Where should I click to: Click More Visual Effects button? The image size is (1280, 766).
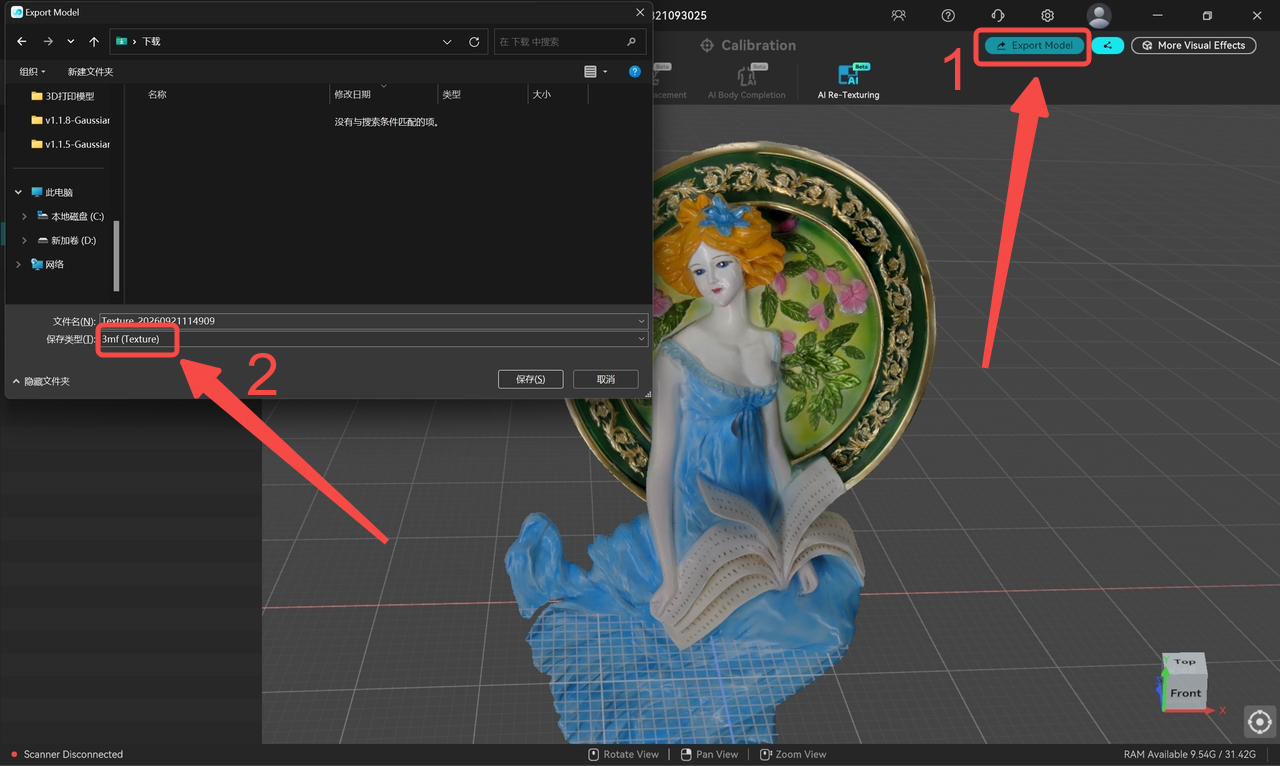click(1193, 45)
